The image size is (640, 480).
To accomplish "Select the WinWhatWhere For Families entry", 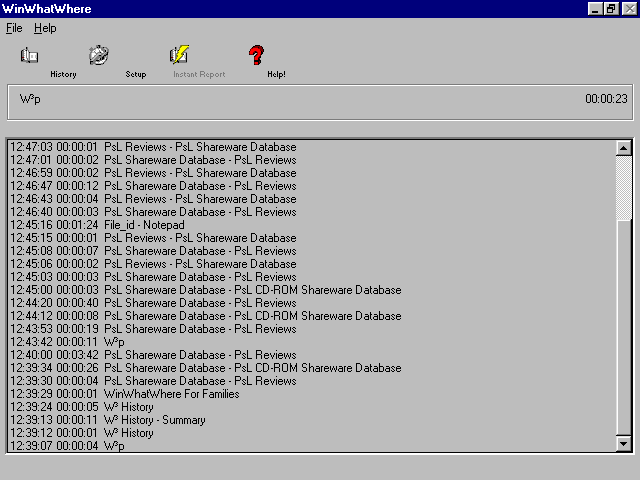I will click(171, 394).
